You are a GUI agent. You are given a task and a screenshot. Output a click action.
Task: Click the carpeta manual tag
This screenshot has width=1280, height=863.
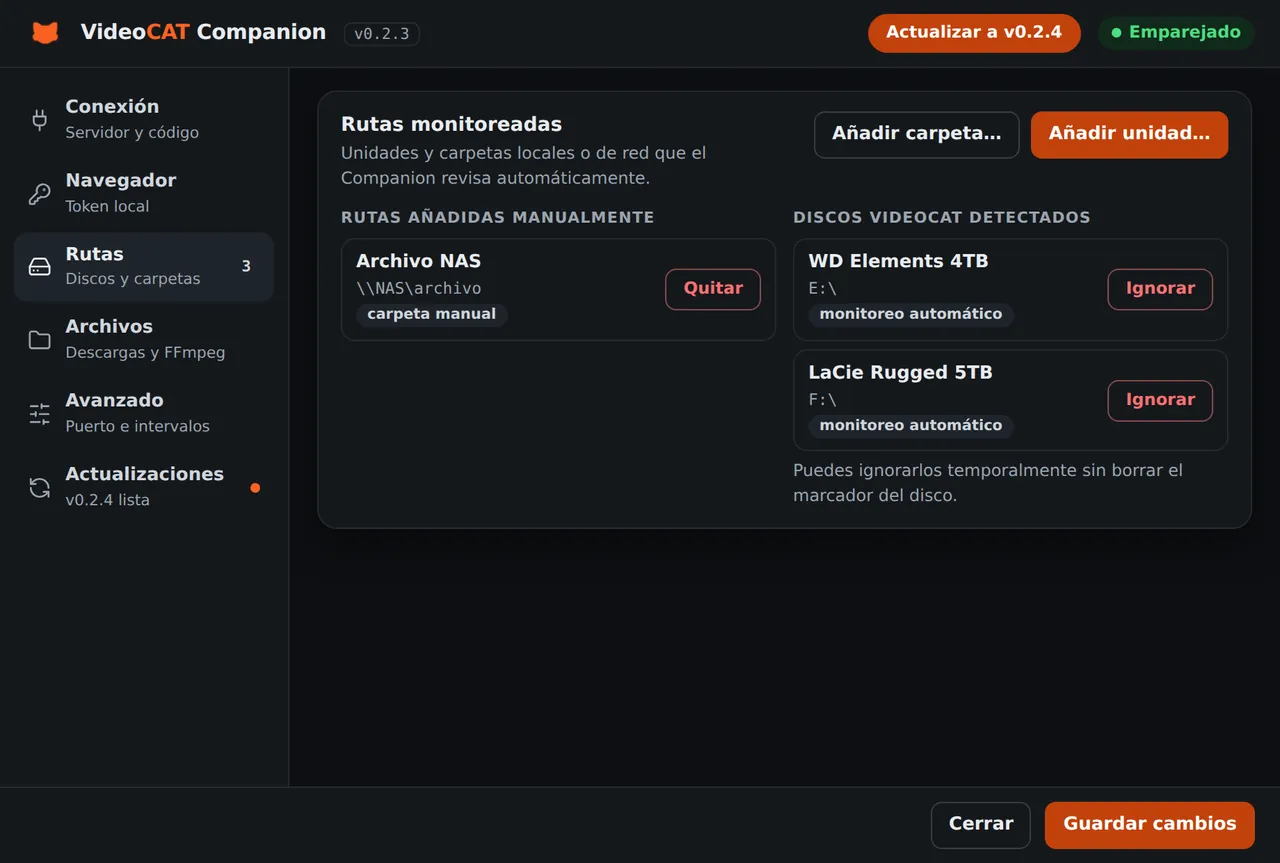coord(432,315)
